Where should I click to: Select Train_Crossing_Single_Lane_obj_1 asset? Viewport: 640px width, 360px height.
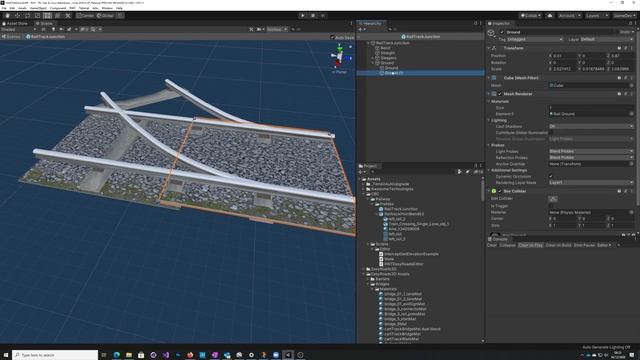coord(416,224)
